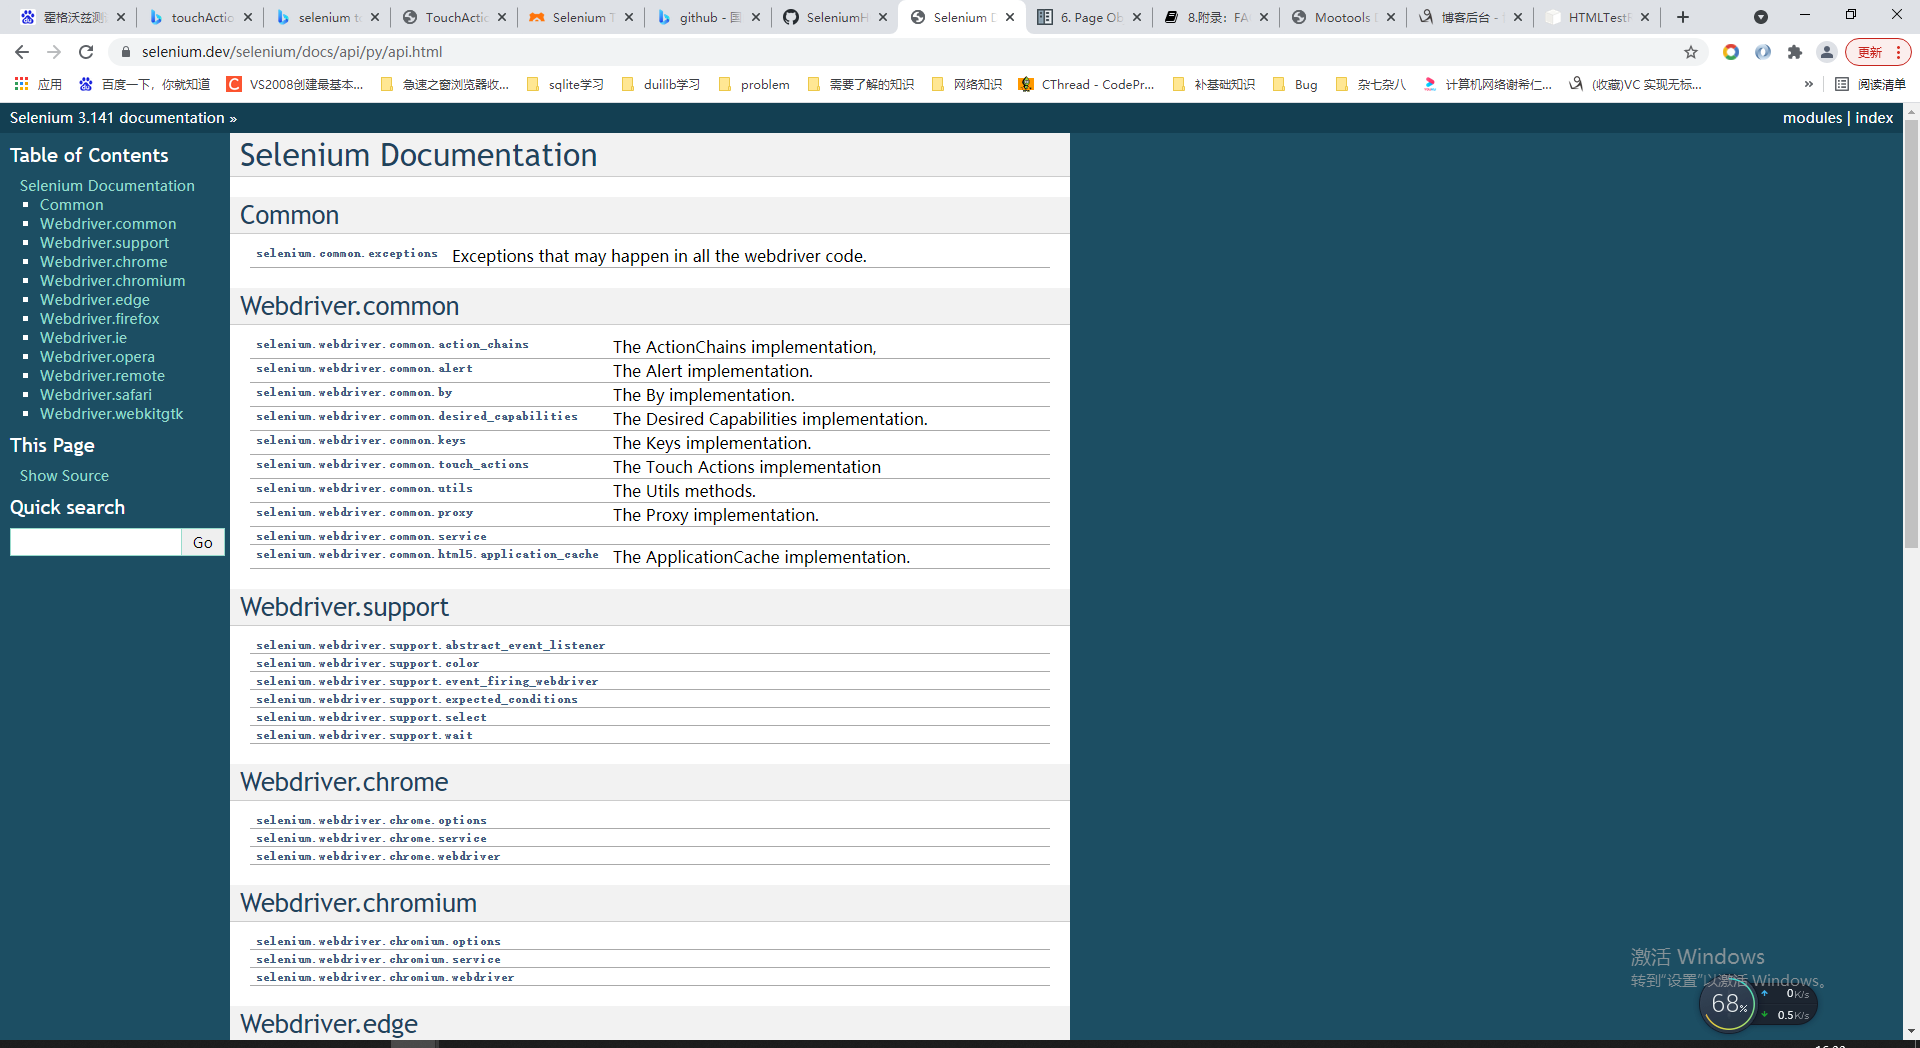Click the browser address bar
The height and width of the screenshot is (1048, 1920).
click(x=900, y=52)
